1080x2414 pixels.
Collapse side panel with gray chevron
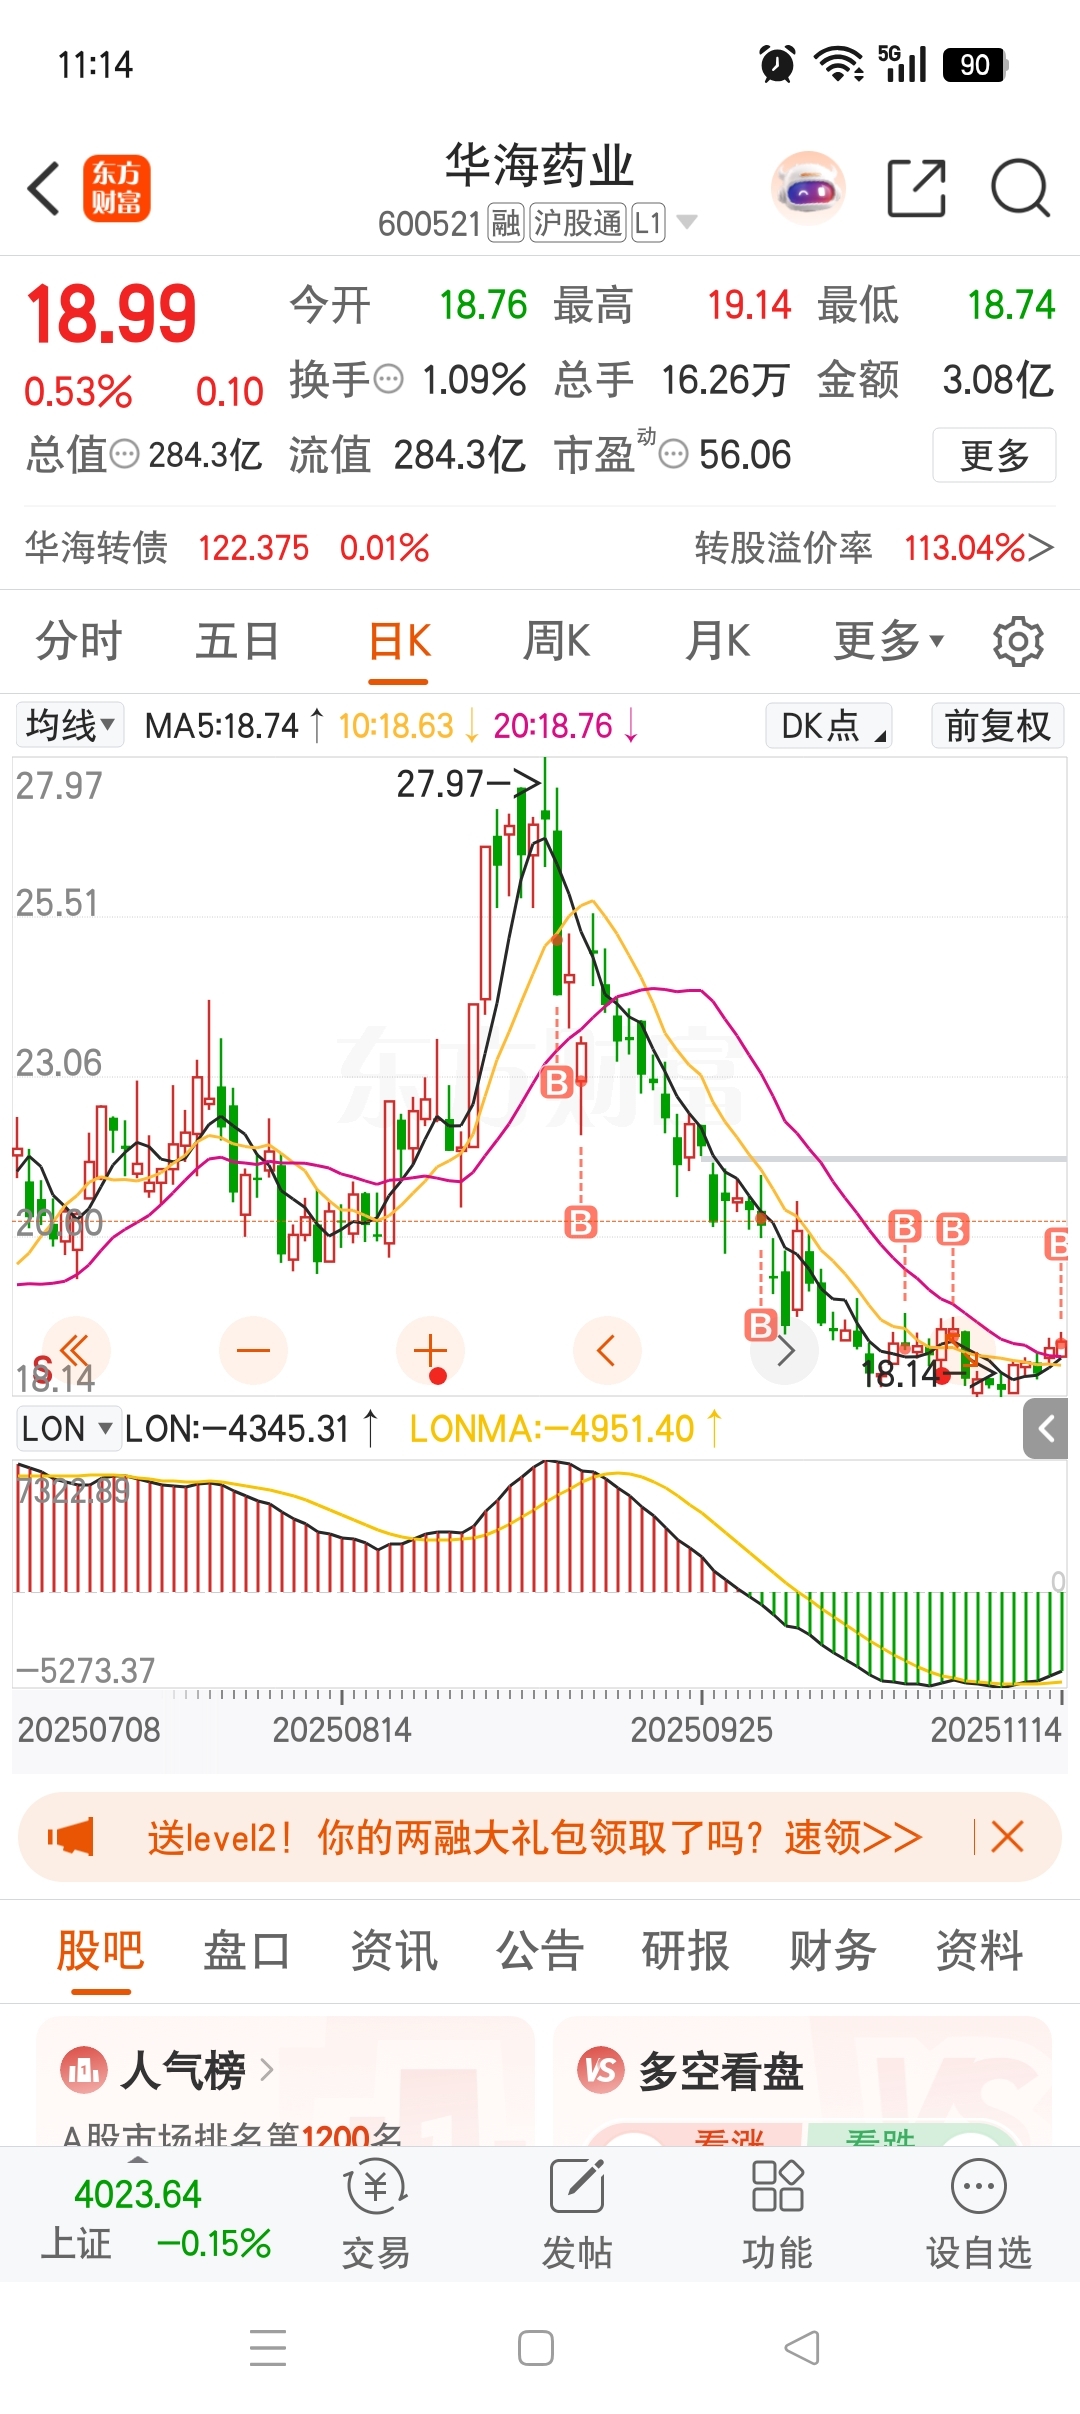click(1046, 1429)
